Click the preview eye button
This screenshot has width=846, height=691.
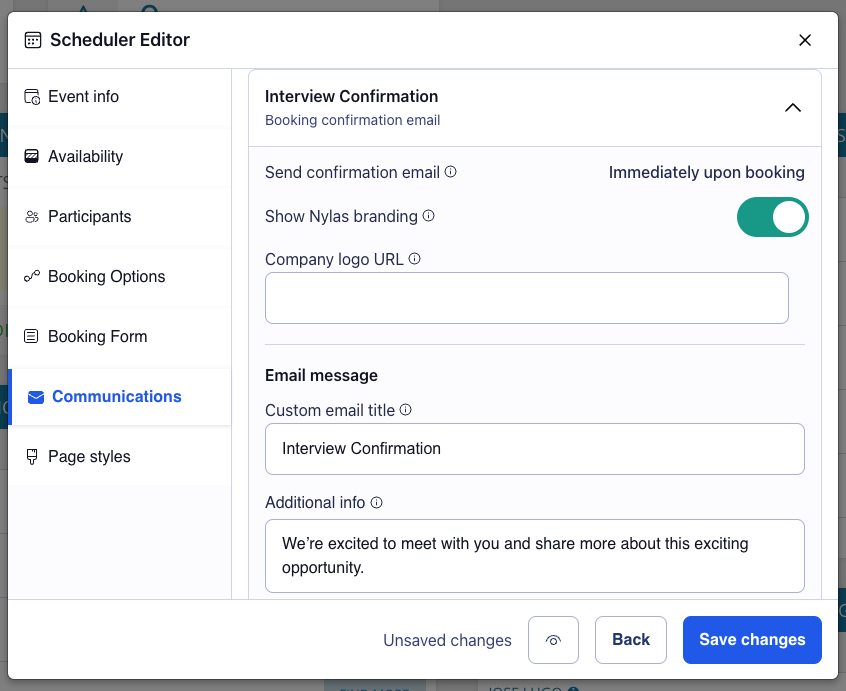(x=553, y=640)
